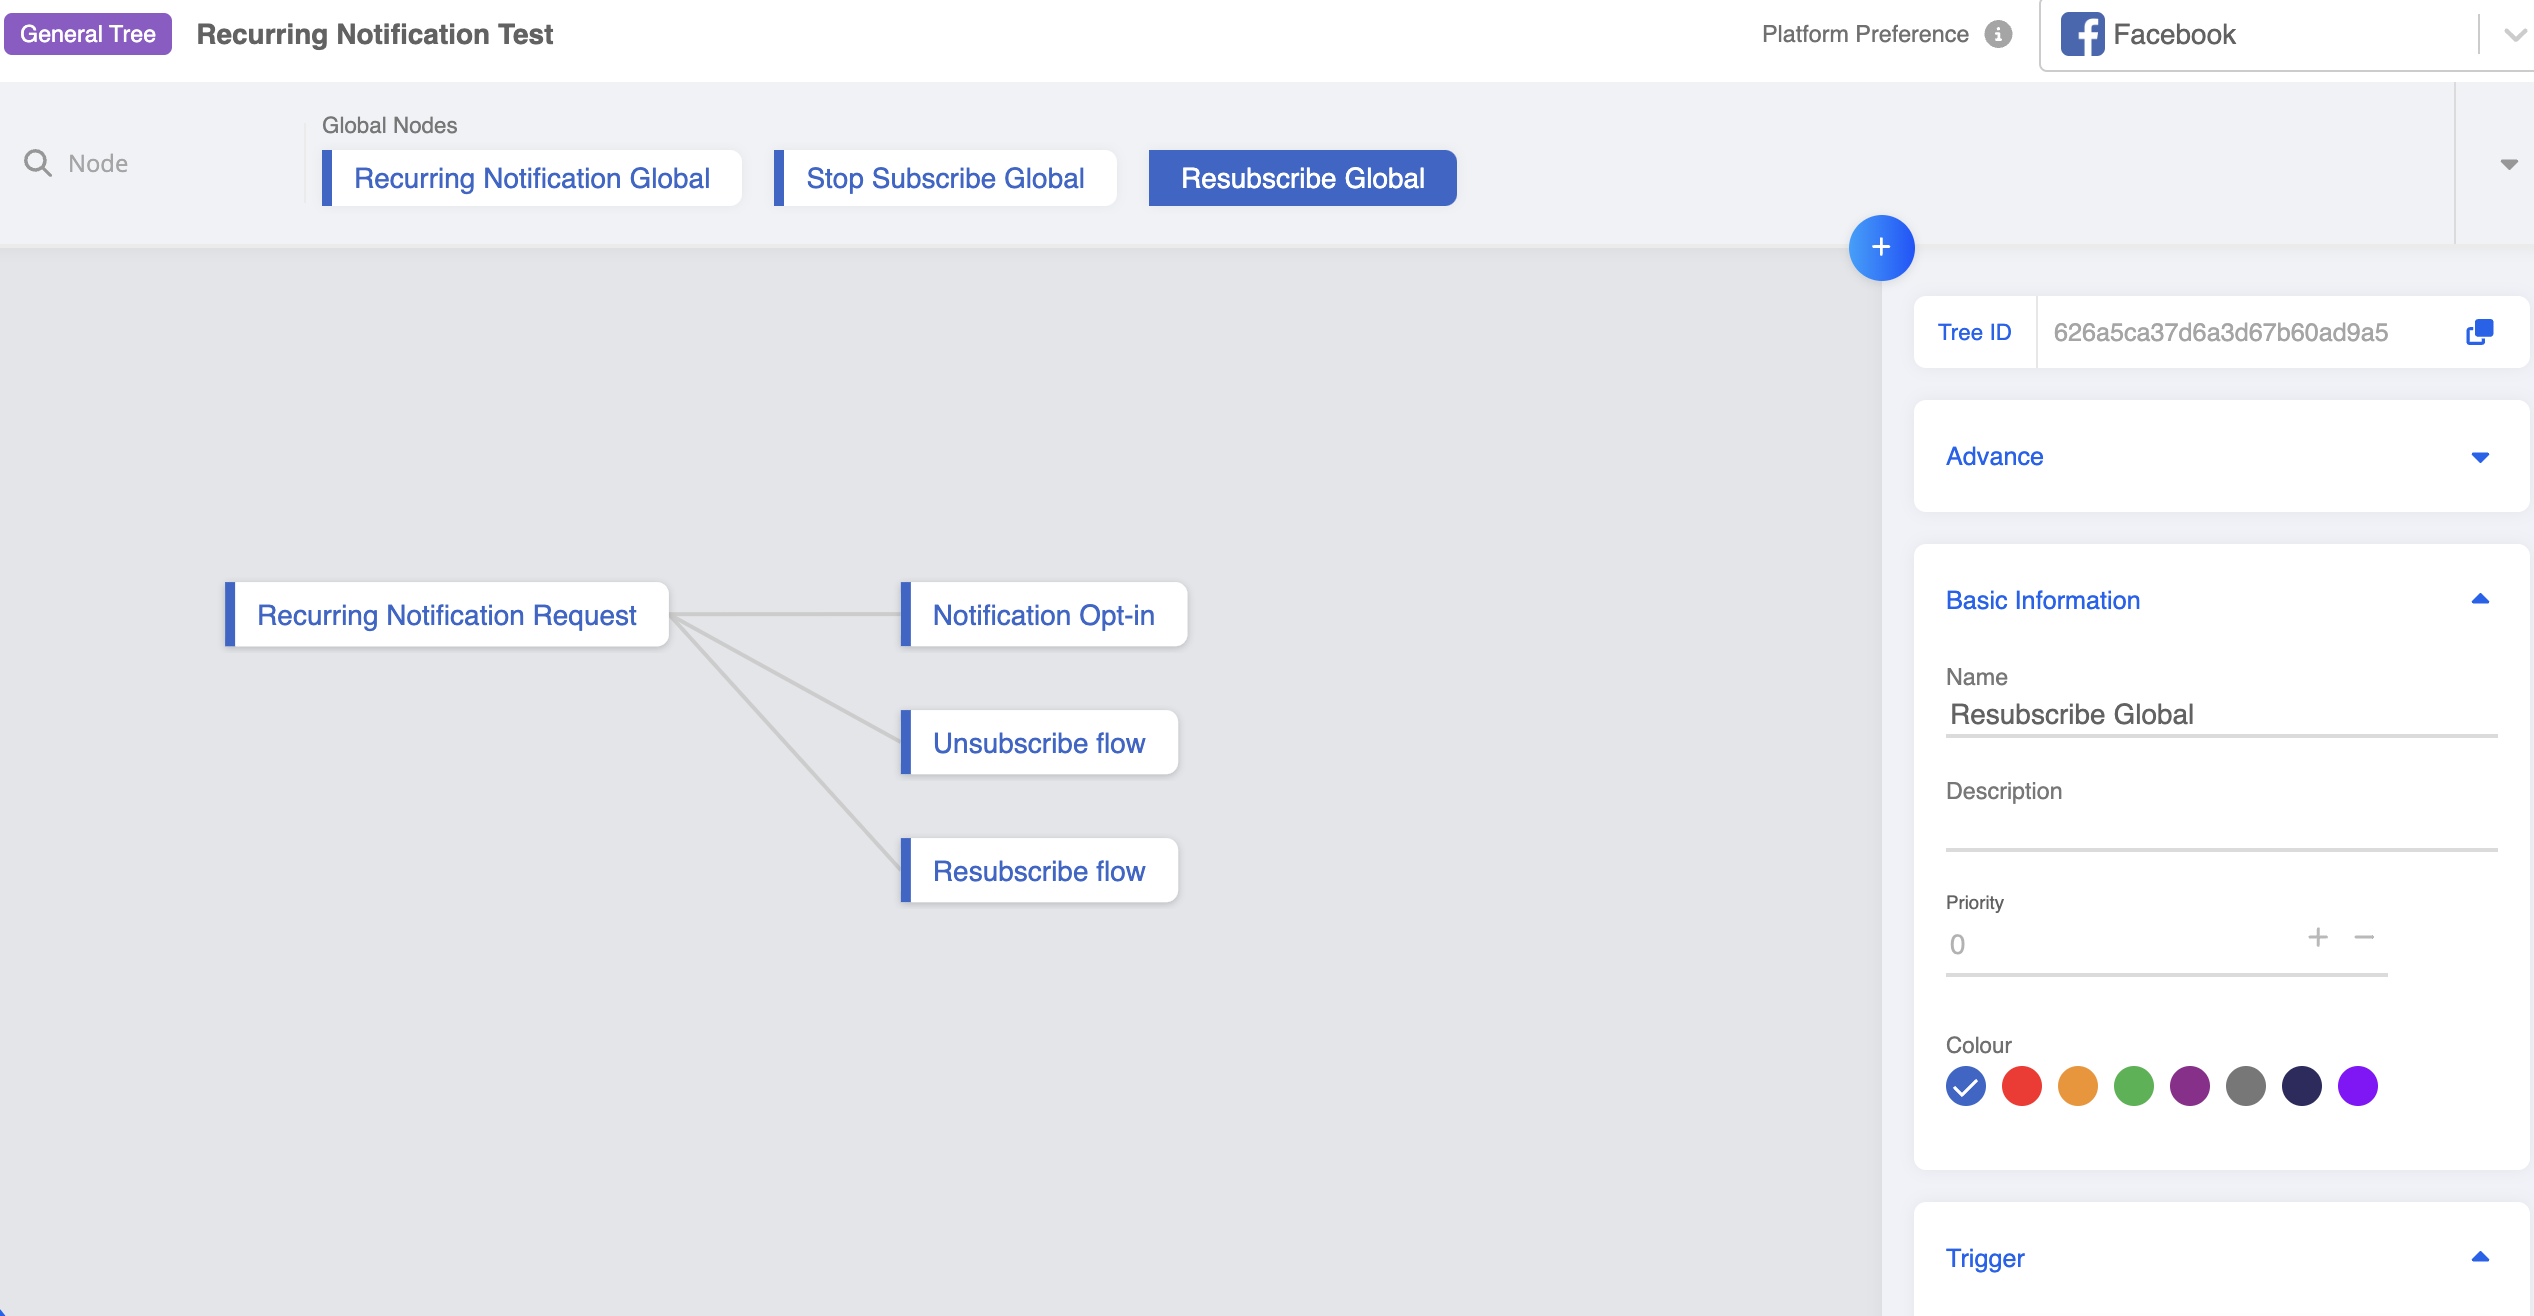This screenshot has width=2534, height=1316.
Task: Decrease priority with the minus stepper
Action: (x=2364, y=937)
